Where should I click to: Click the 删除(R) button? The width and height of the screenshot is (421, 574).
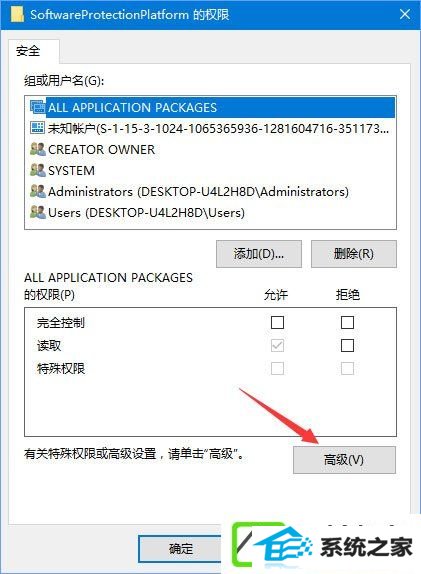354,254
